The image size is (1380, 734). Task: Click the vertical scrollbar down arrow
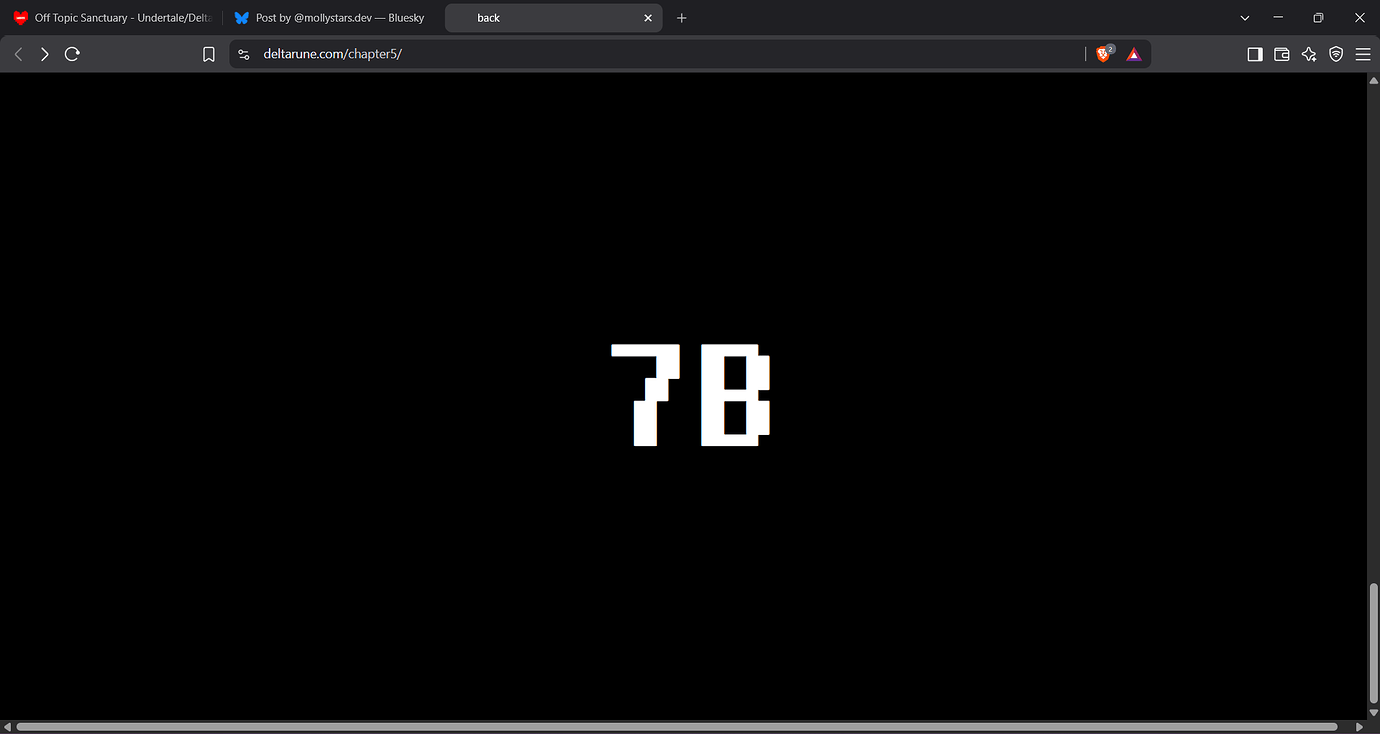click(x=1373, y=712)
